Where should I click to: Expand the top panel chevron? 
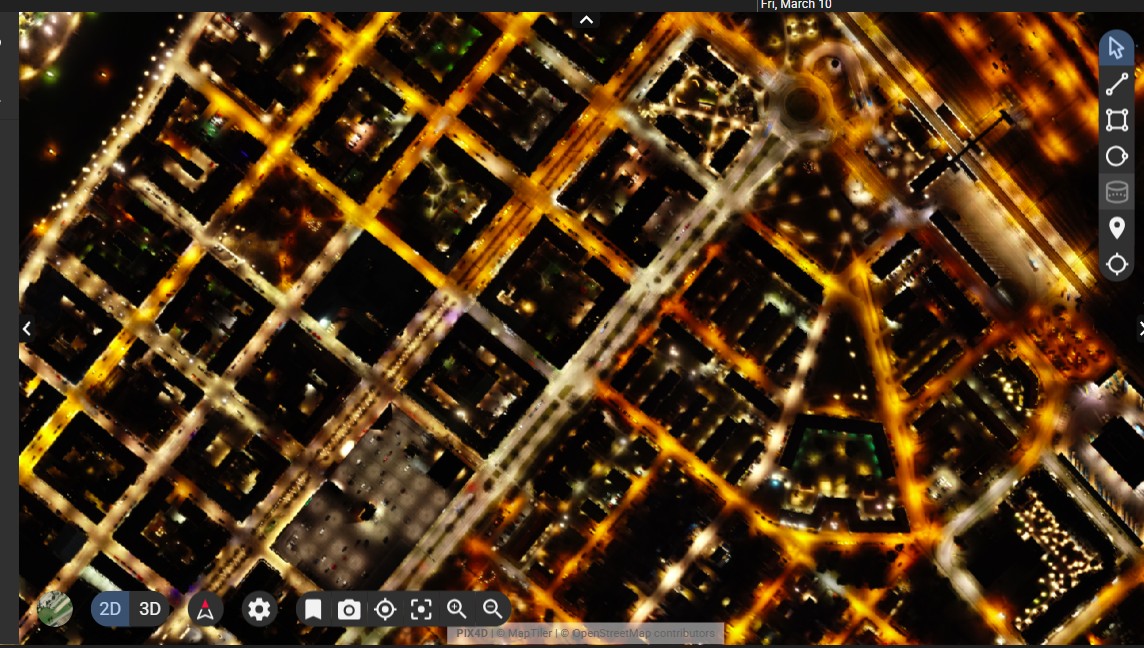586,20
